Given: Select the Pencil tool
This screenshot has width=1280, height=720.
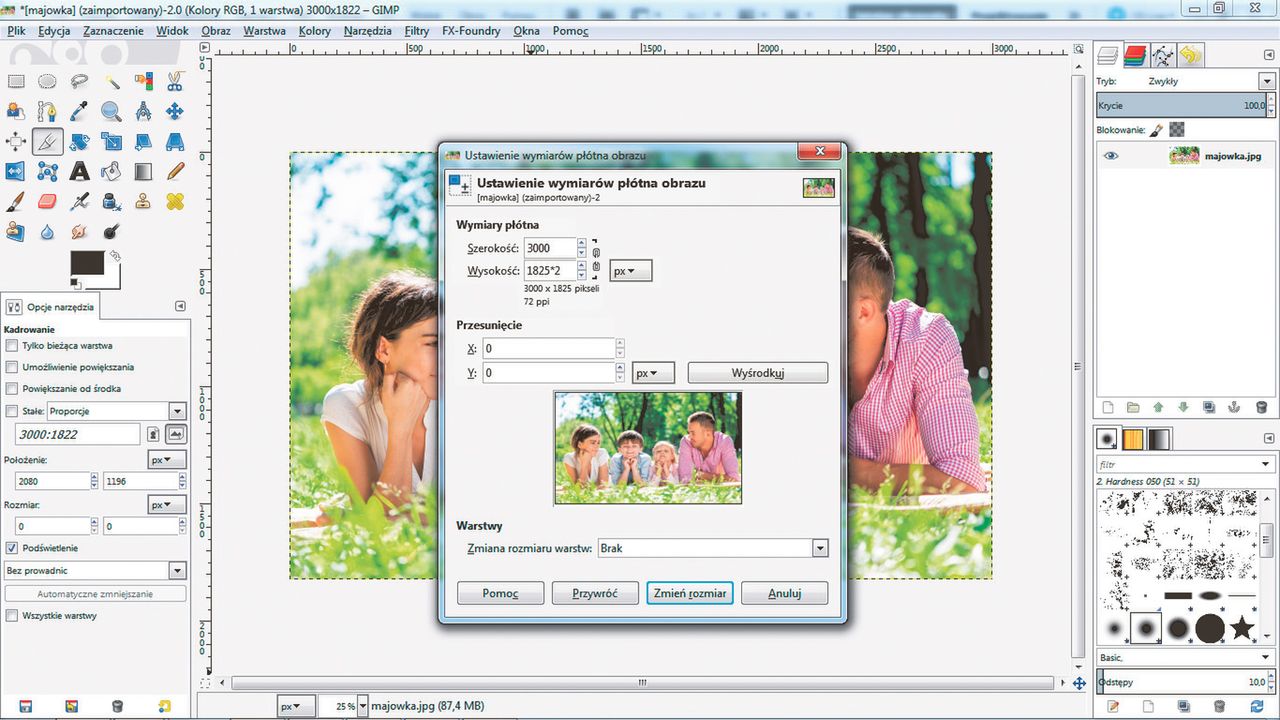Looking at the screenshot, I should click(175, 172).
